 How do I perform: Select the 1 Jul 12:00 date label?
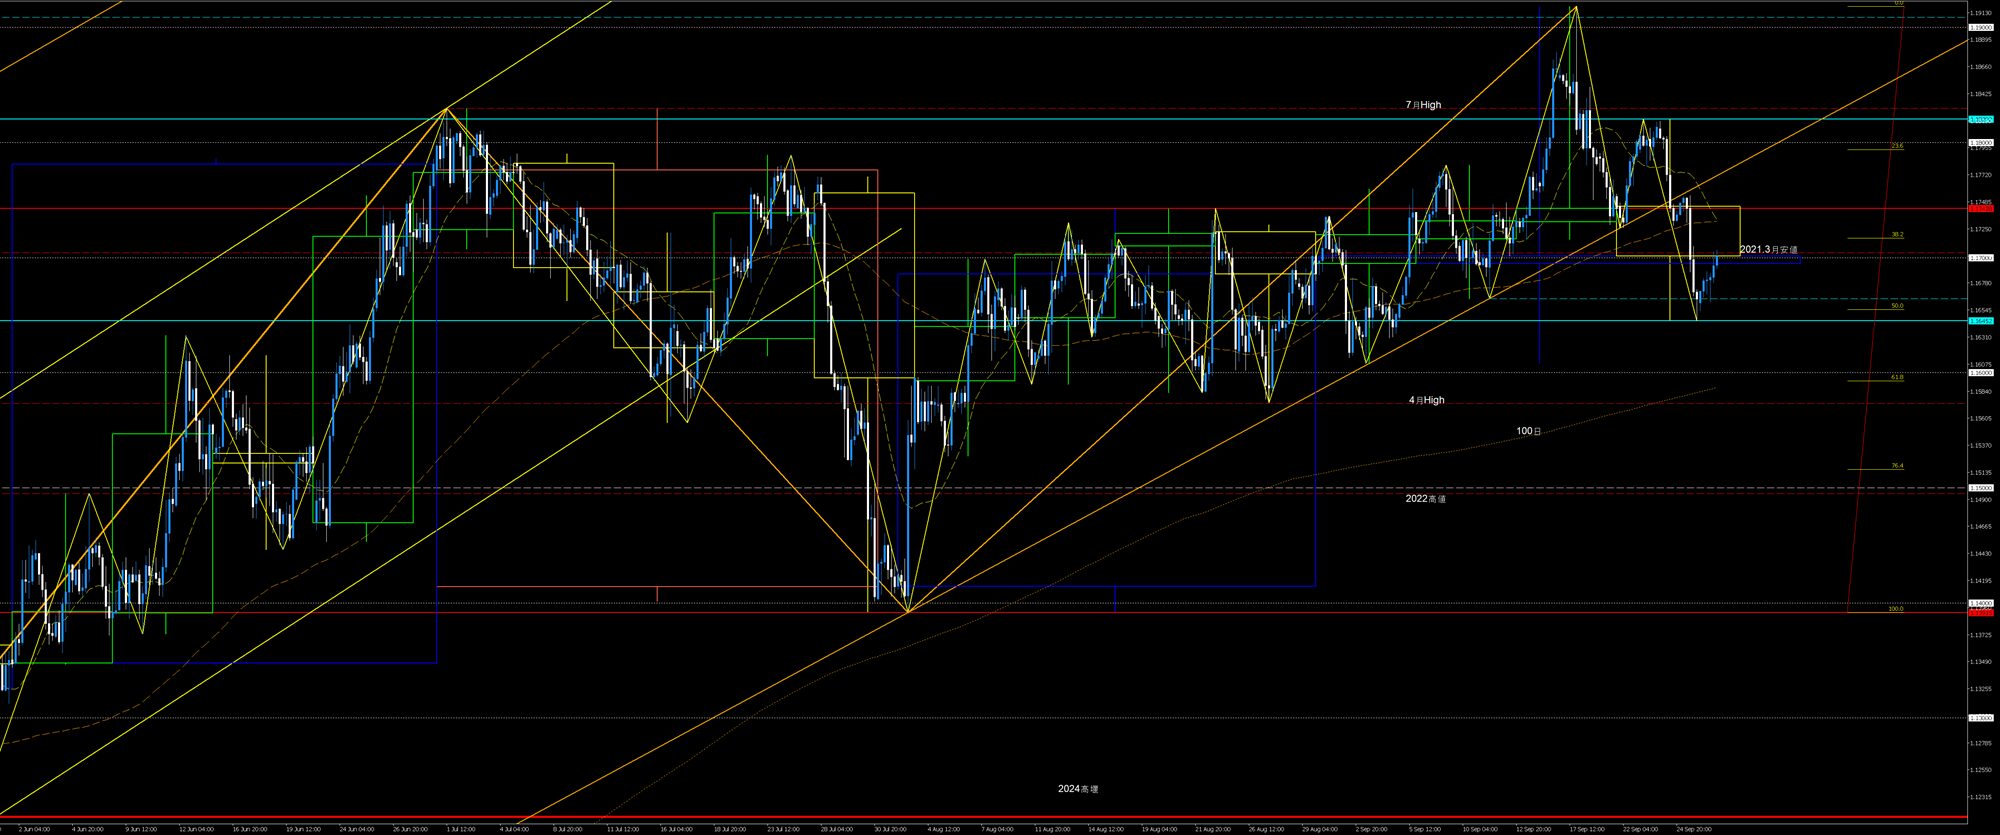(460, 829)
